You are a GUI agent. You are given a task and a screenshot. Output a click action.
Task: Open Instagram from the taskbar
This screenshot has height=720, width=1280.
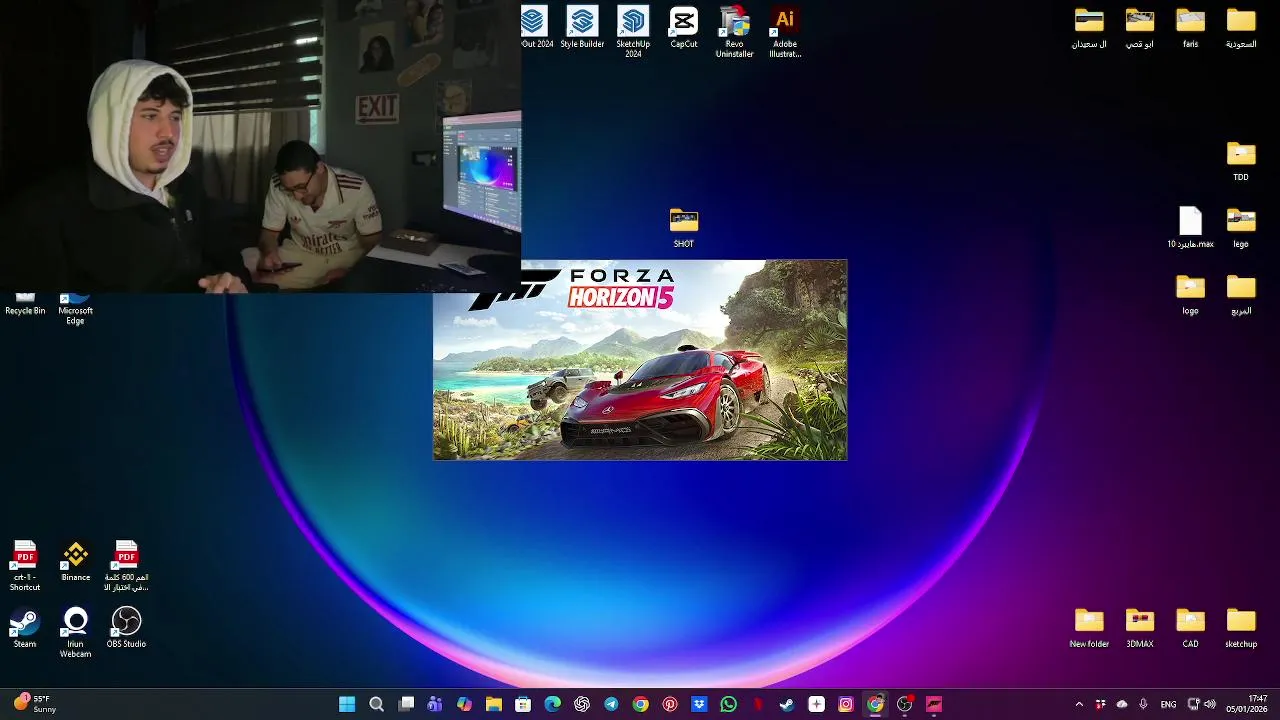pos(846,704)
